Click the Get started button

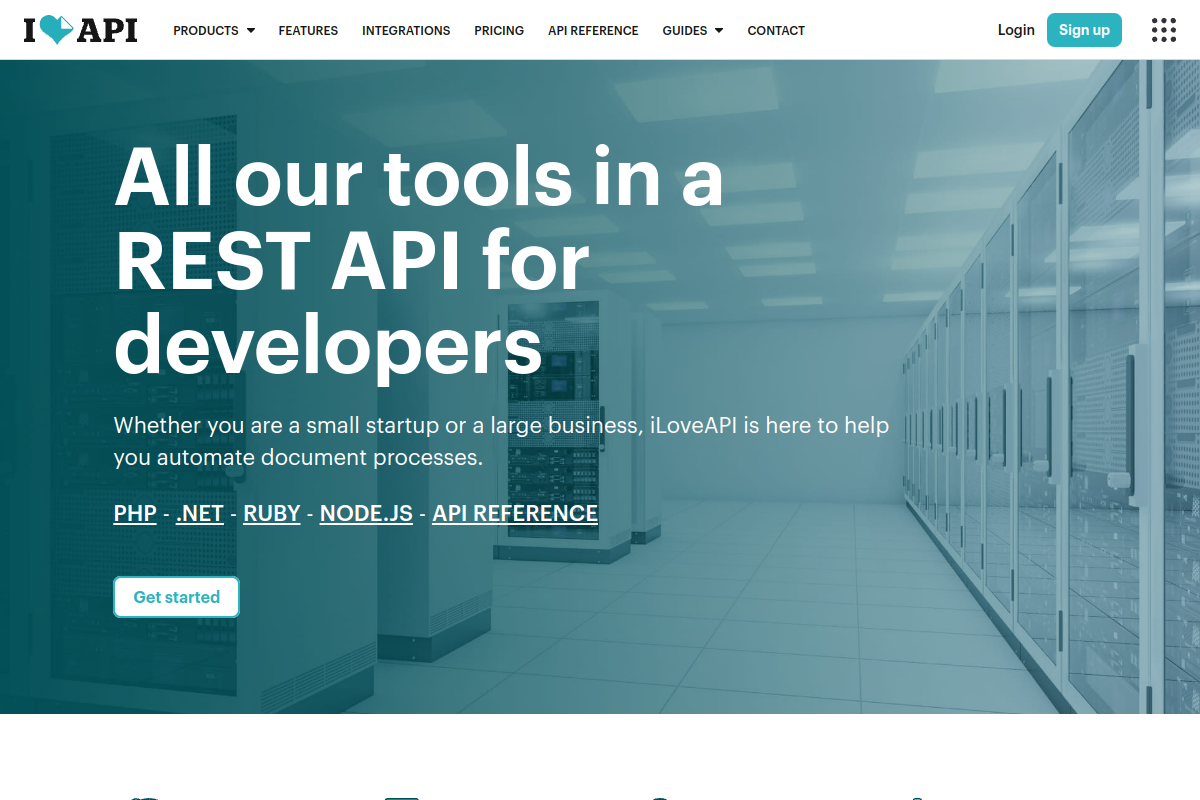176,597
